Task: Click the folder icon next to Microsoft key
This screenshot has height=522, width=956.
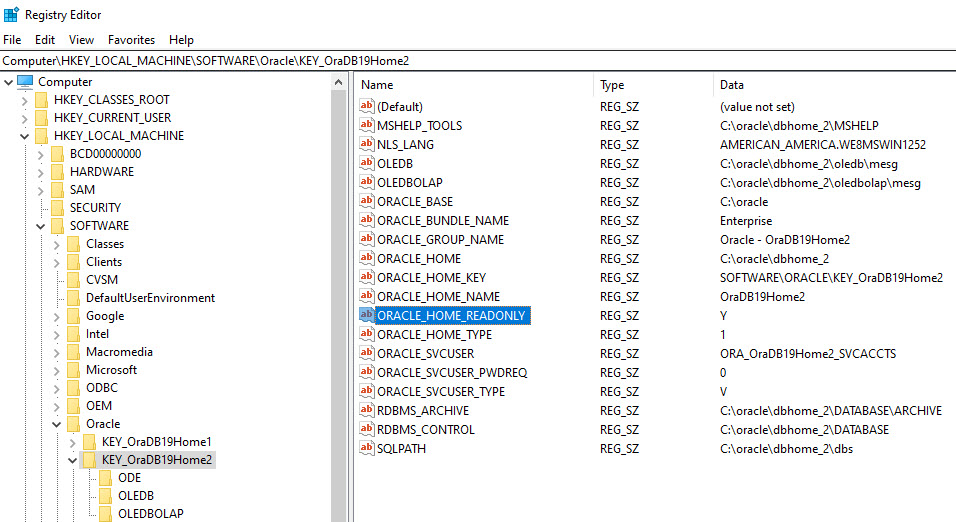Action: click(x=74, y=370)
